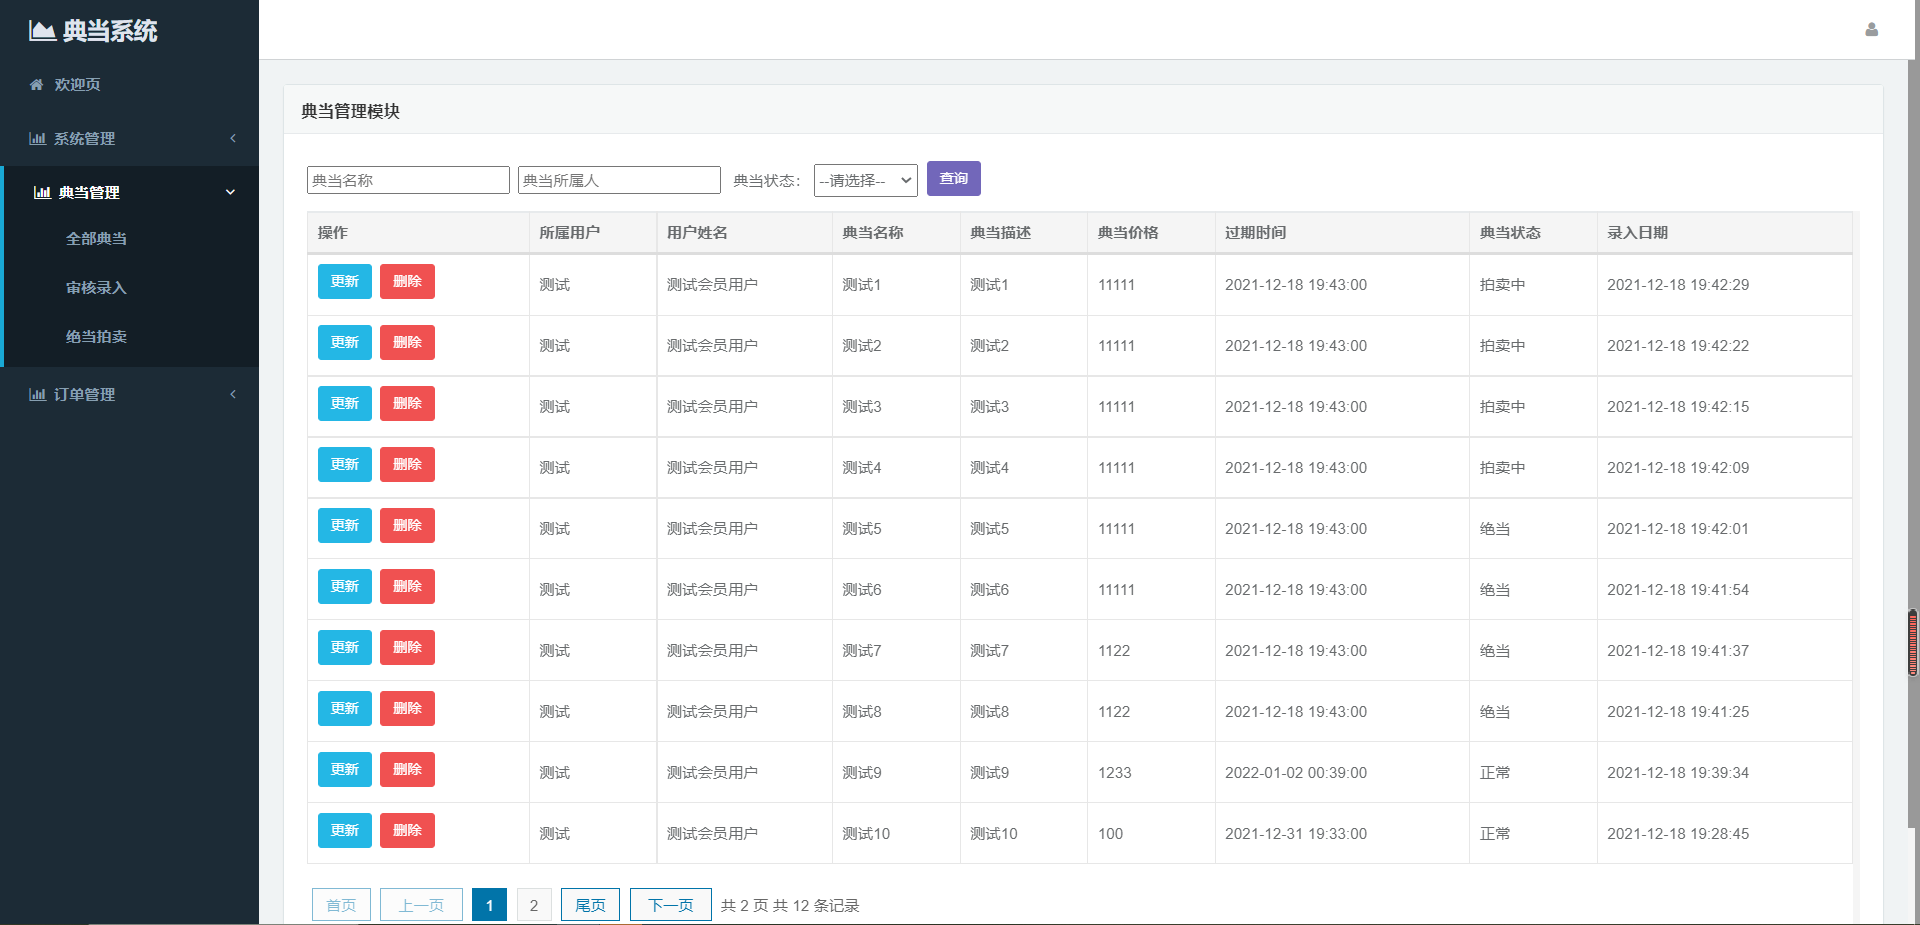The width and height of the screenshot is (1920, 925).
Task: Click the 下一页 next page button
Action: tap(671, 905)
